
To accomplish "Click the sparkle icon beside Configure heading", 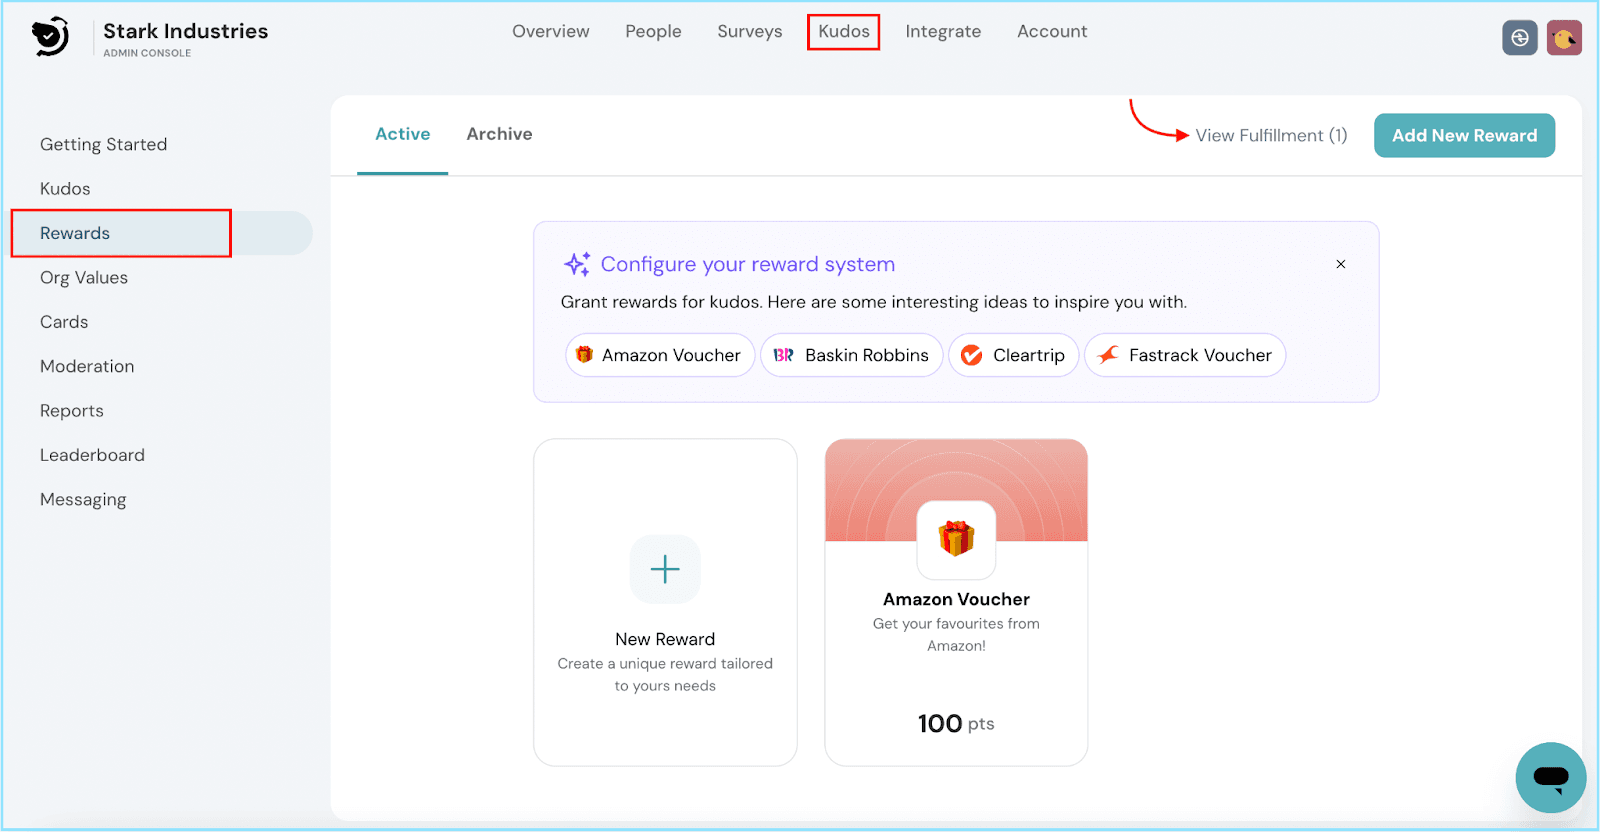I will pyautogui.click(x=577, y=264).
